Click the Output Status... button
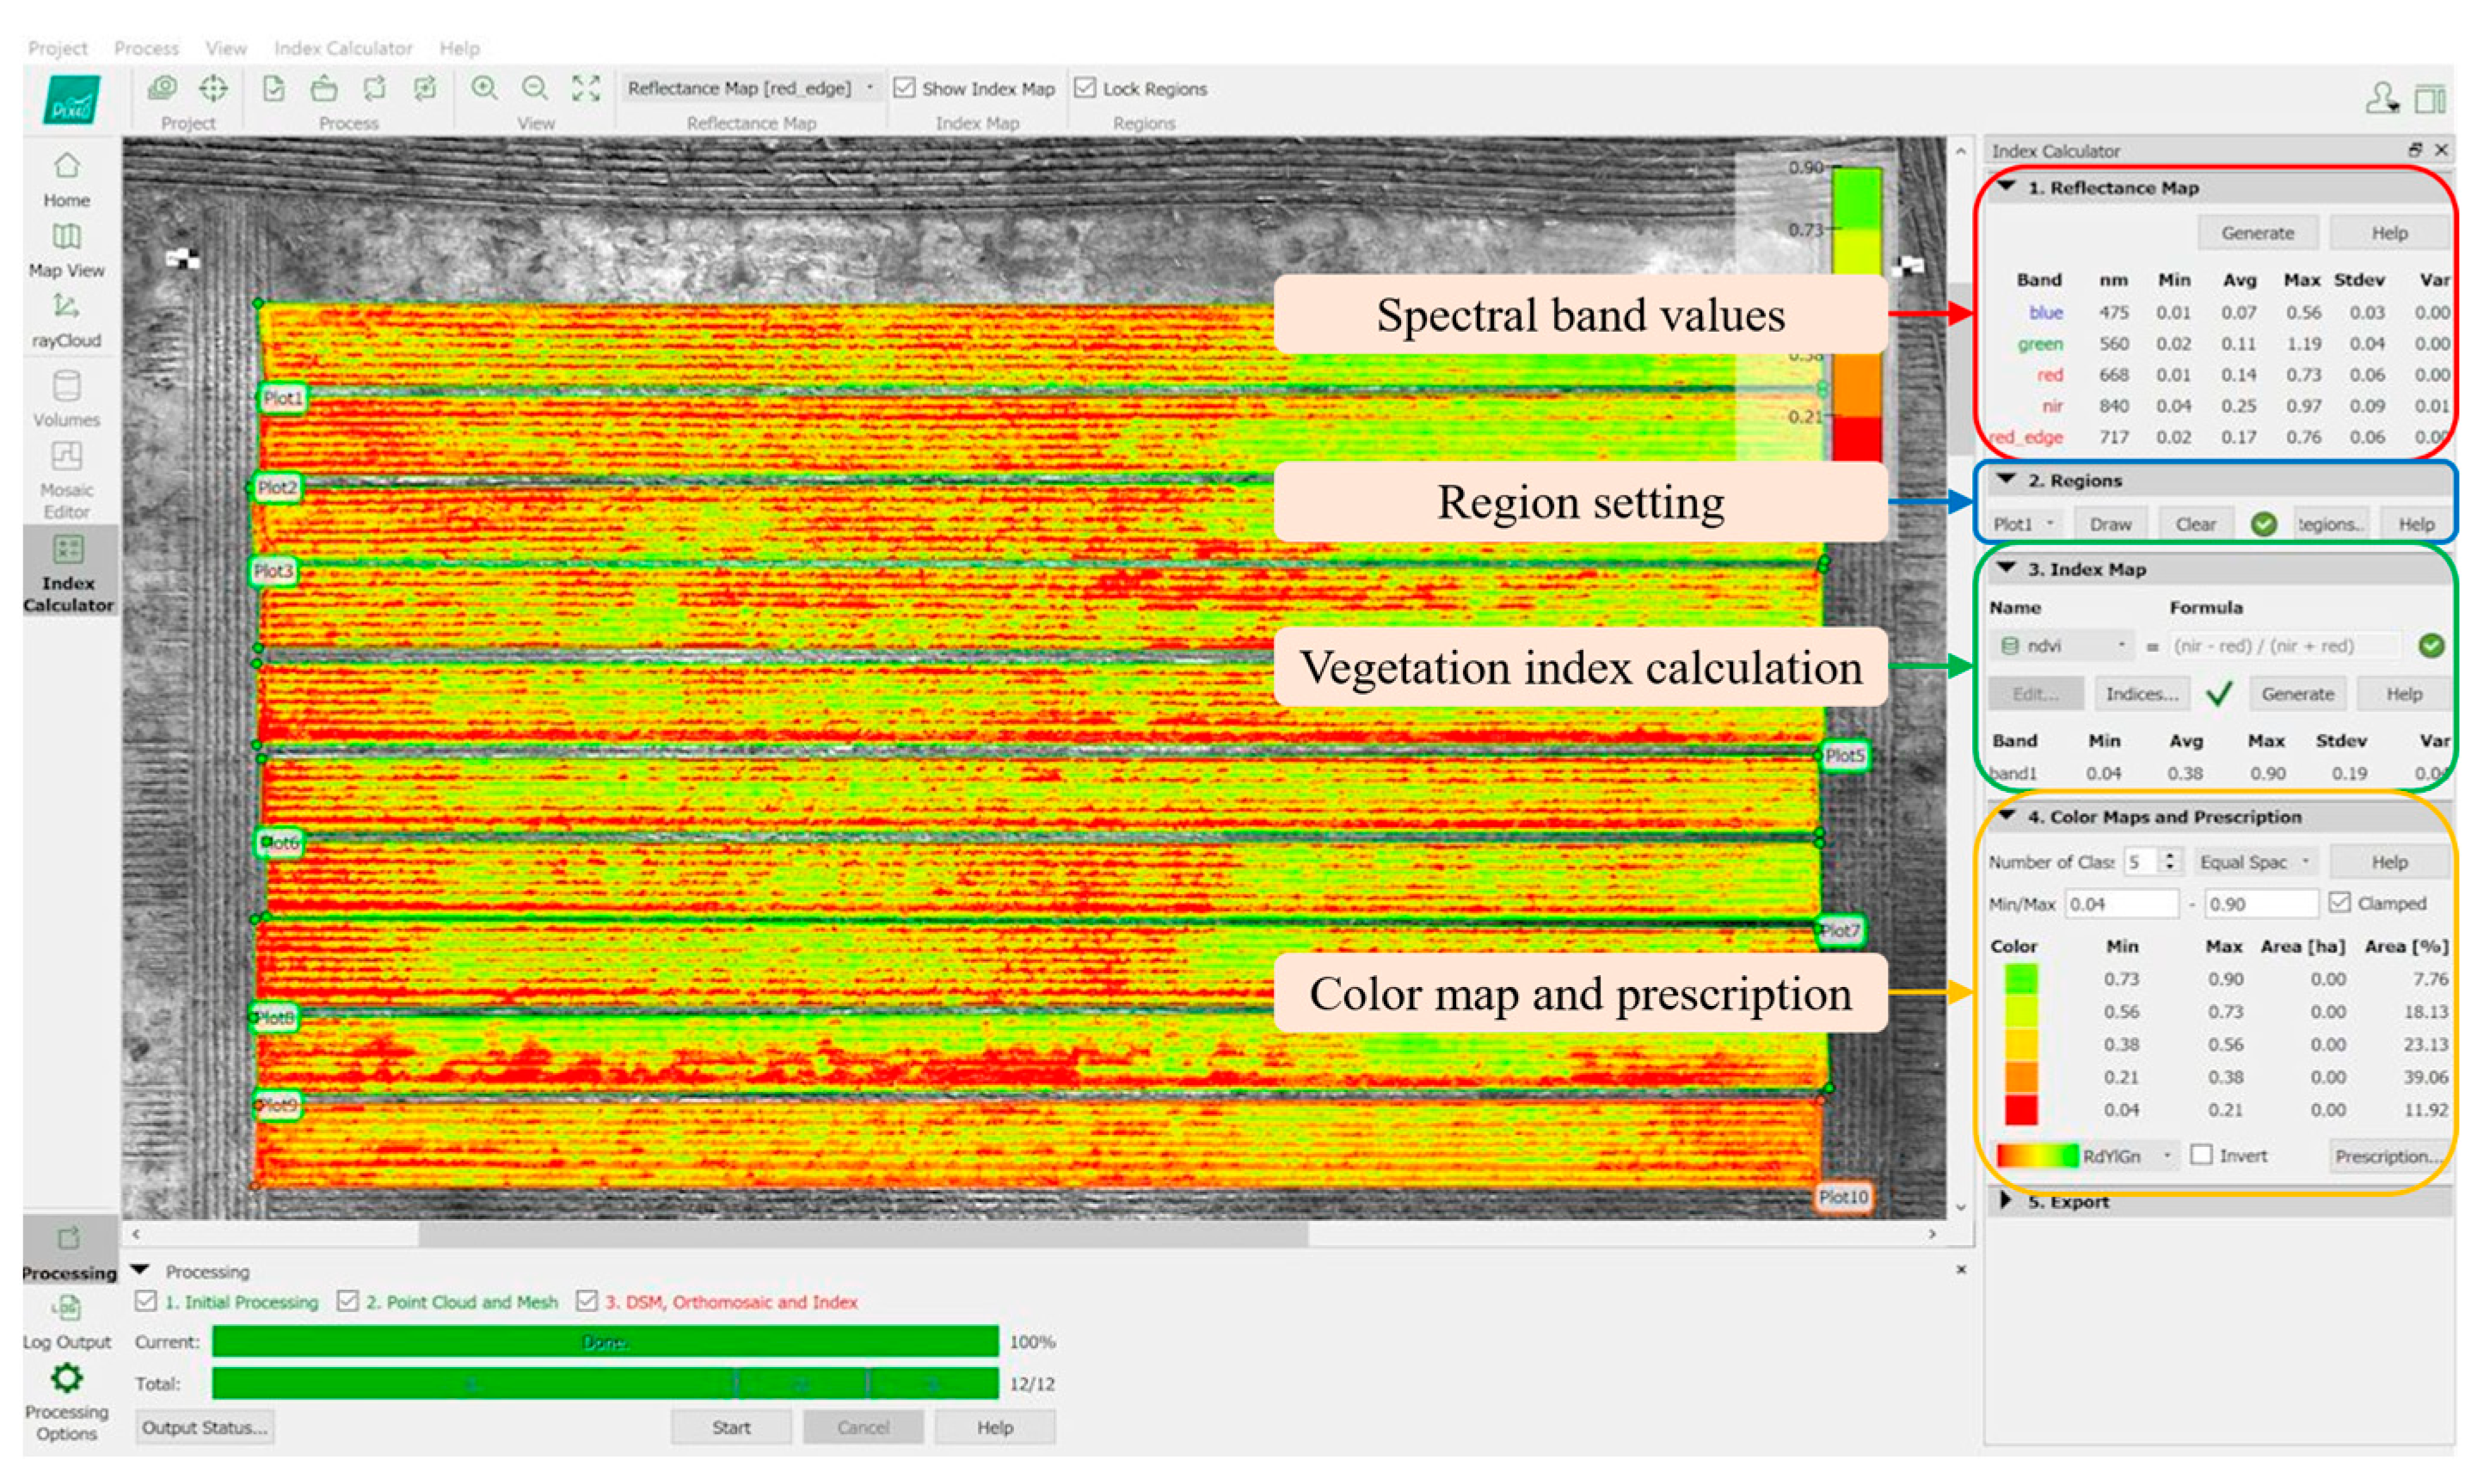This screenshot has height=1484, width=2483. tap(205, 1427)
